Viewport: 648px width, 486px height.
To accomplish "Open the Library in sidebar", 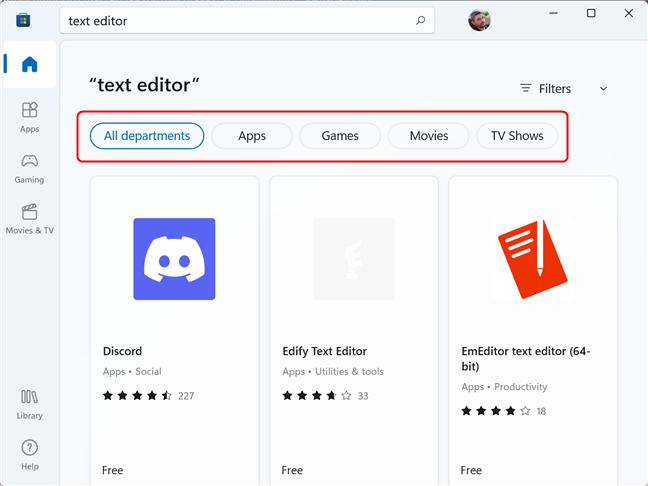I will pyautogui.click(x=29, y=405).
